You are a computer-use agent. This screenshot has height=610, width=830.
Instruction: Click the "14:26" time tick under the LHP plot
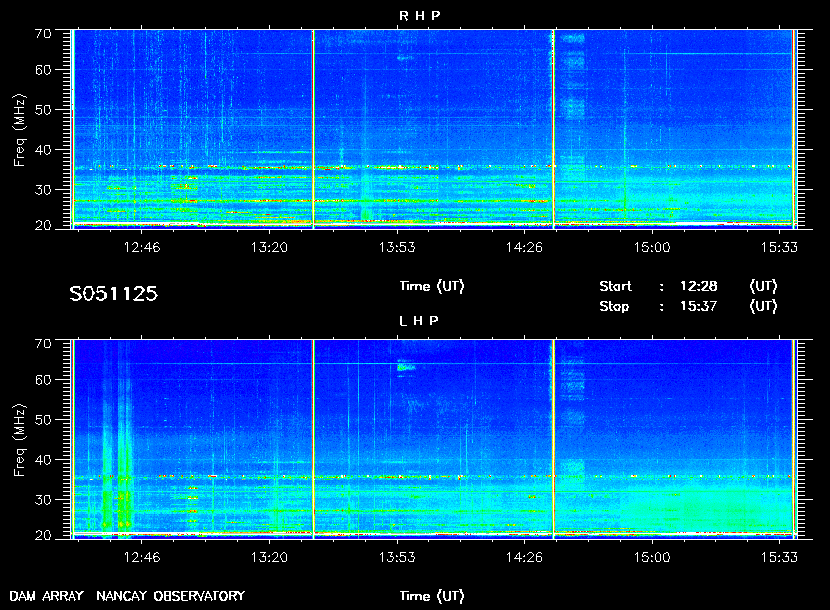click(x=524, y=557)
